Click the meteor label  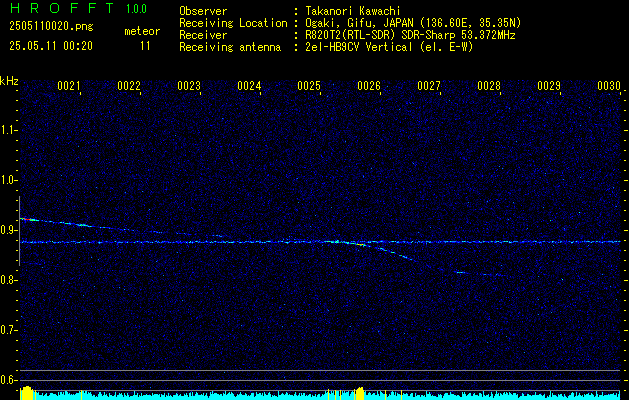click(x=142, y=31)
